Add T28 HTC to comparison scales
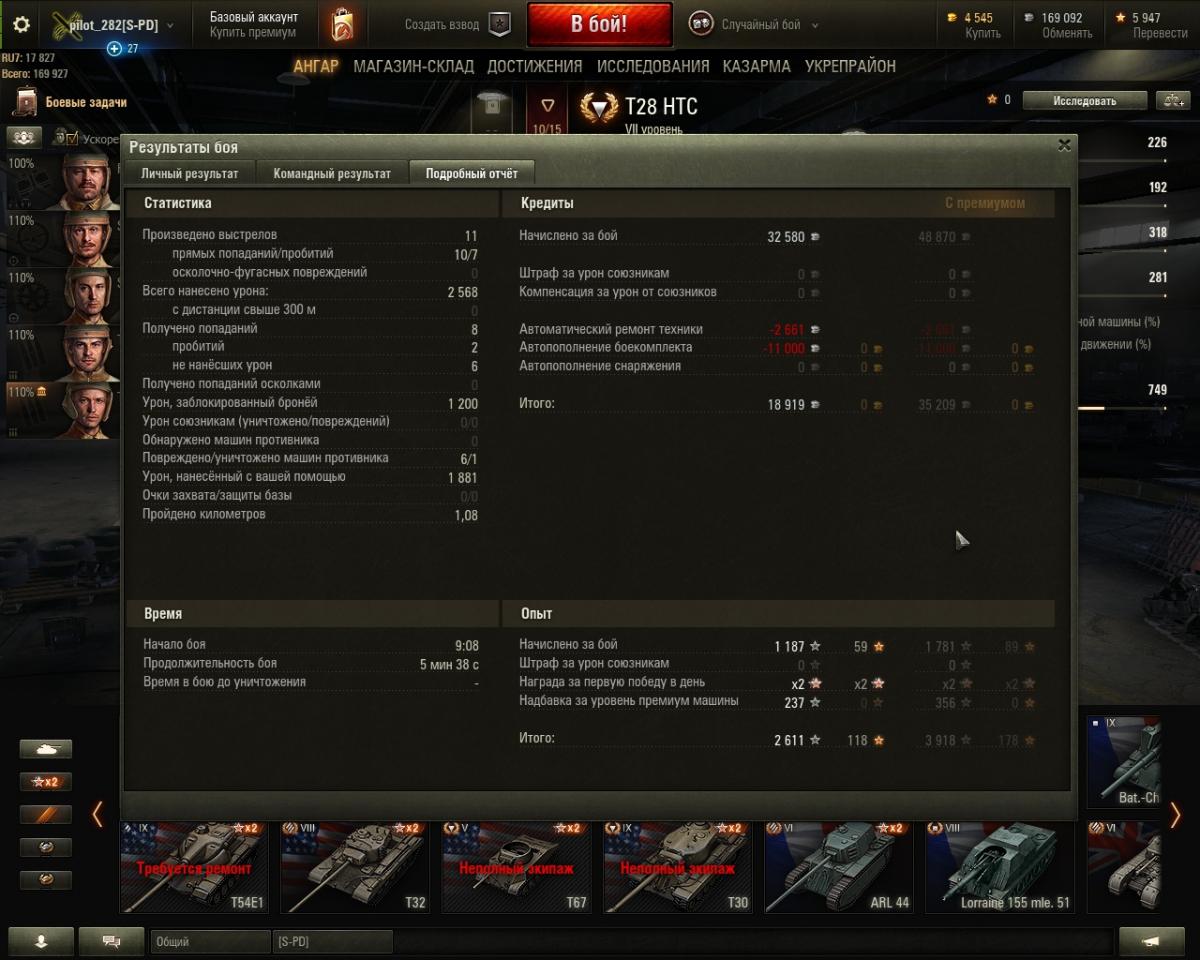The image size is (1200, 960). click(x=1172, y=100)
